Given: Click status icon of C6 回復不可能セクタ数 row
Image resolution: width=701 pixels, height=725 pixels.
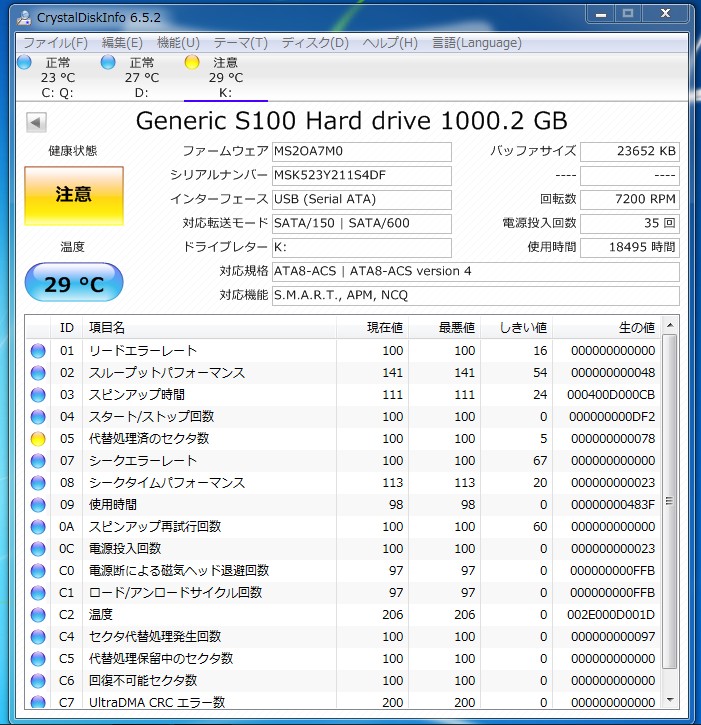Looking at the screenshot, I should (38, 681).
